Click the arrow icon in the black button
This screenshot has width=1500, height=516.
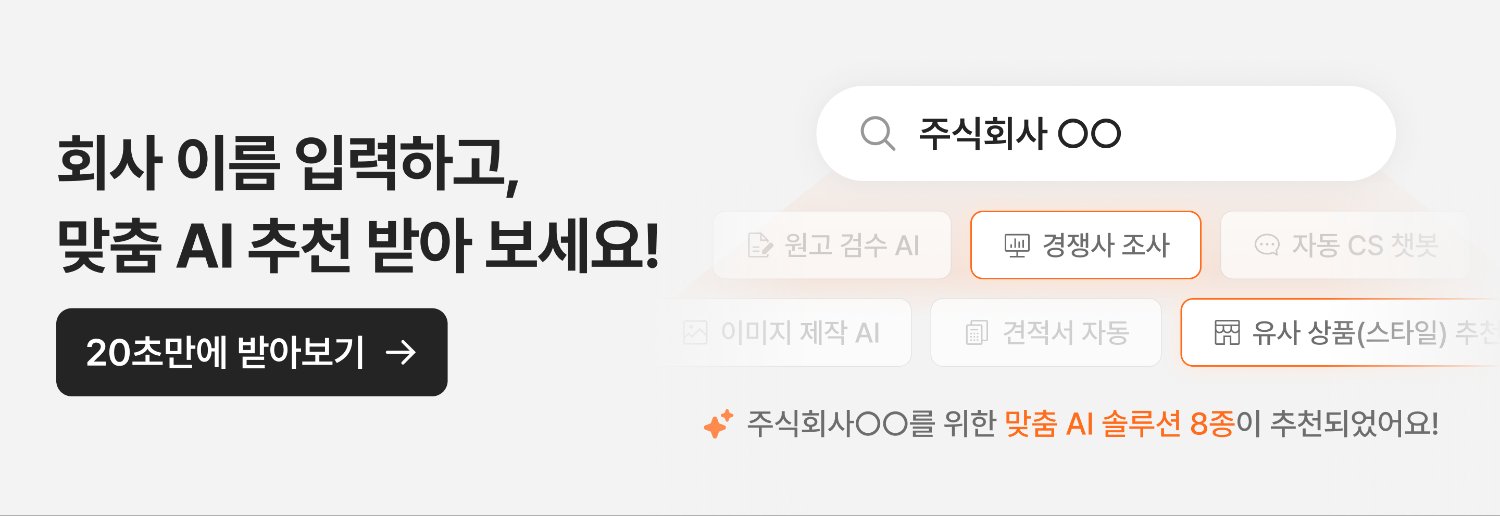coord(400,352)
